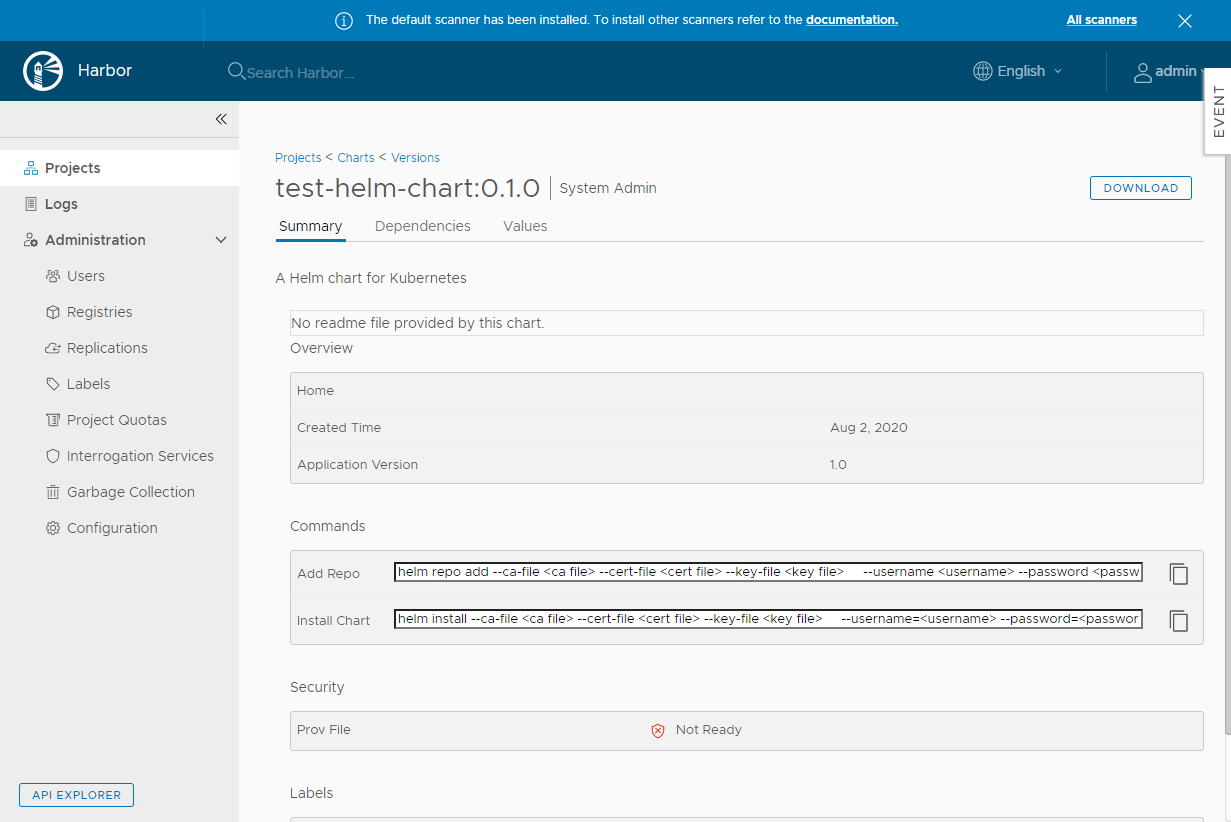1231x822 pixels.
Task: Click the Harbor lighthouse logo
Action: point(43,71)
